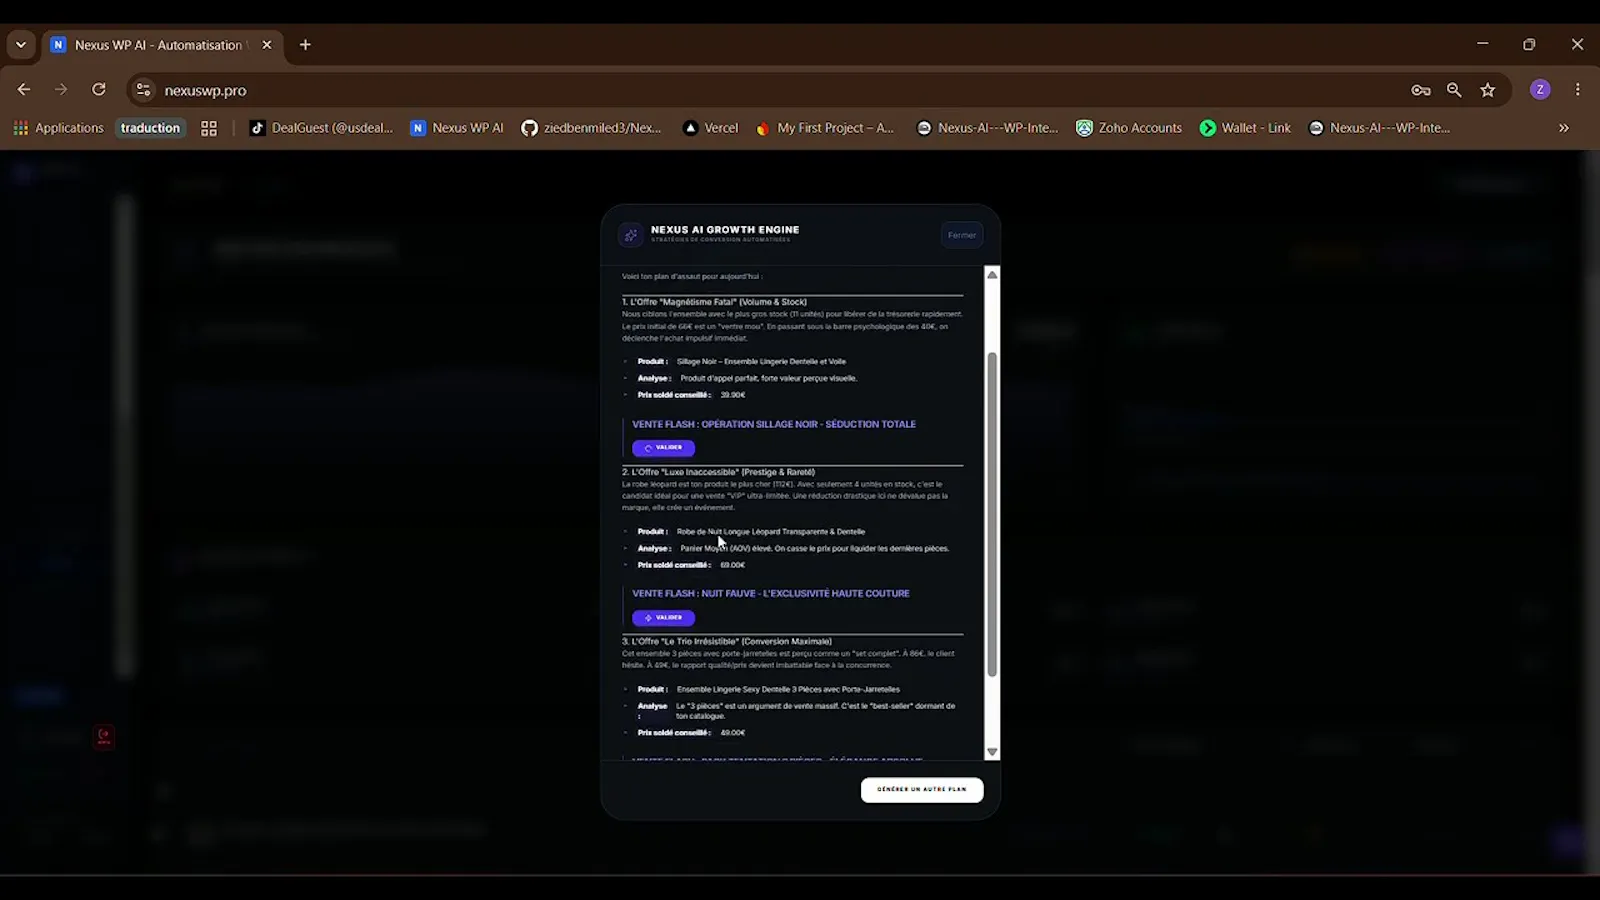Open the first Nexus-AI---WP-Inte bookmark
The image size is (1600, 900).
click(987, 128)
